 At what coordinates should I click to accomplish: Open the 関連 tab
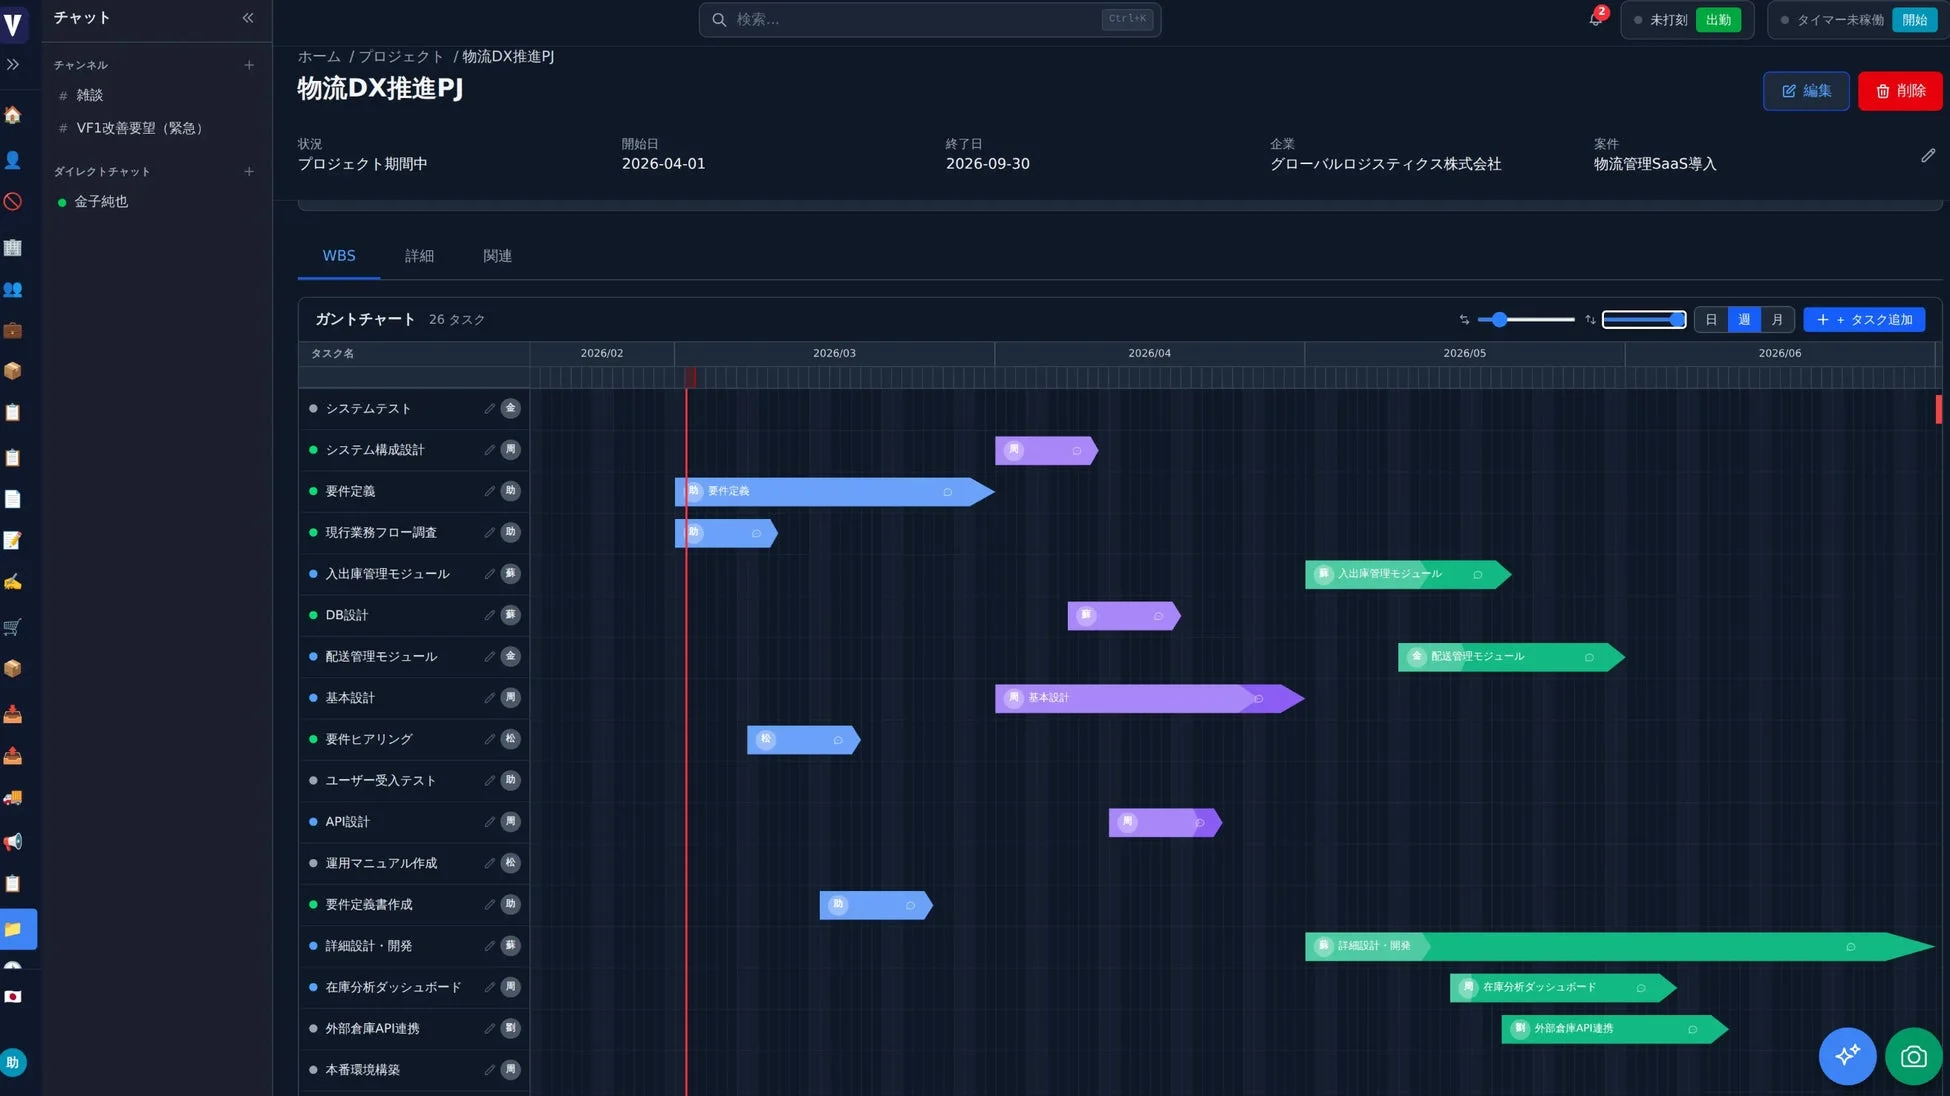point(497,256)
